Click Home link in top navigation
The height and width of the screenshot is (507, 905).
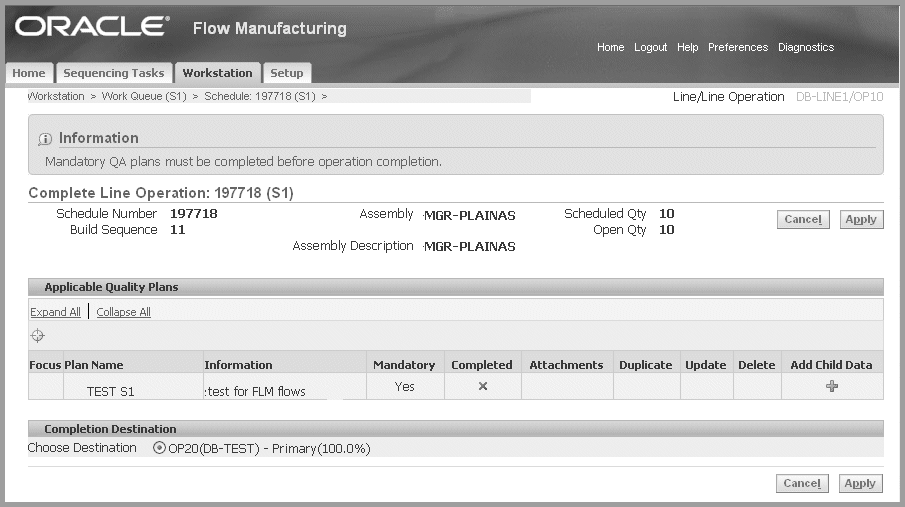[611, 47]
